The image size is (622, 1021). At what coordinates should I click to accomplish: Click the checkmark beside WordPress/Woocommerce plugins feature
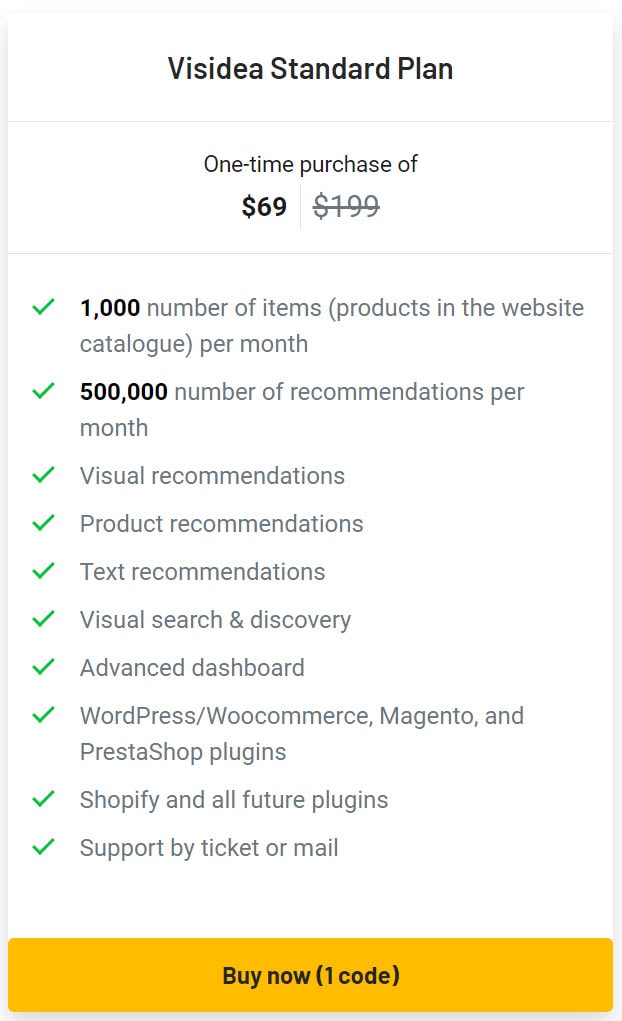click(43, 715)
